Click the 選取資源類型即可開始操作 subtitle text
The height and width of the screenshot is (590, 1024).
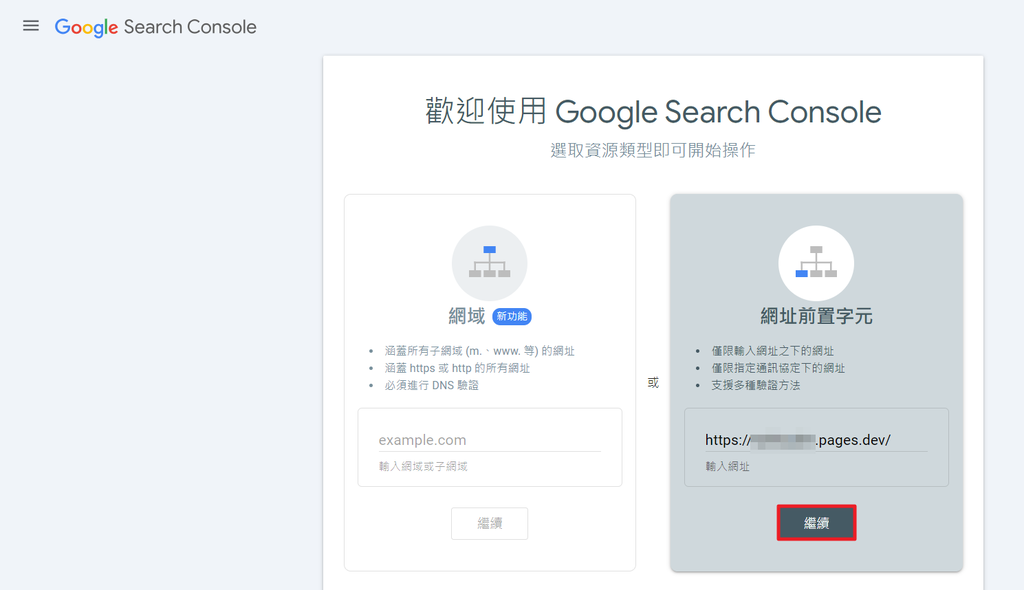(654, 149)
